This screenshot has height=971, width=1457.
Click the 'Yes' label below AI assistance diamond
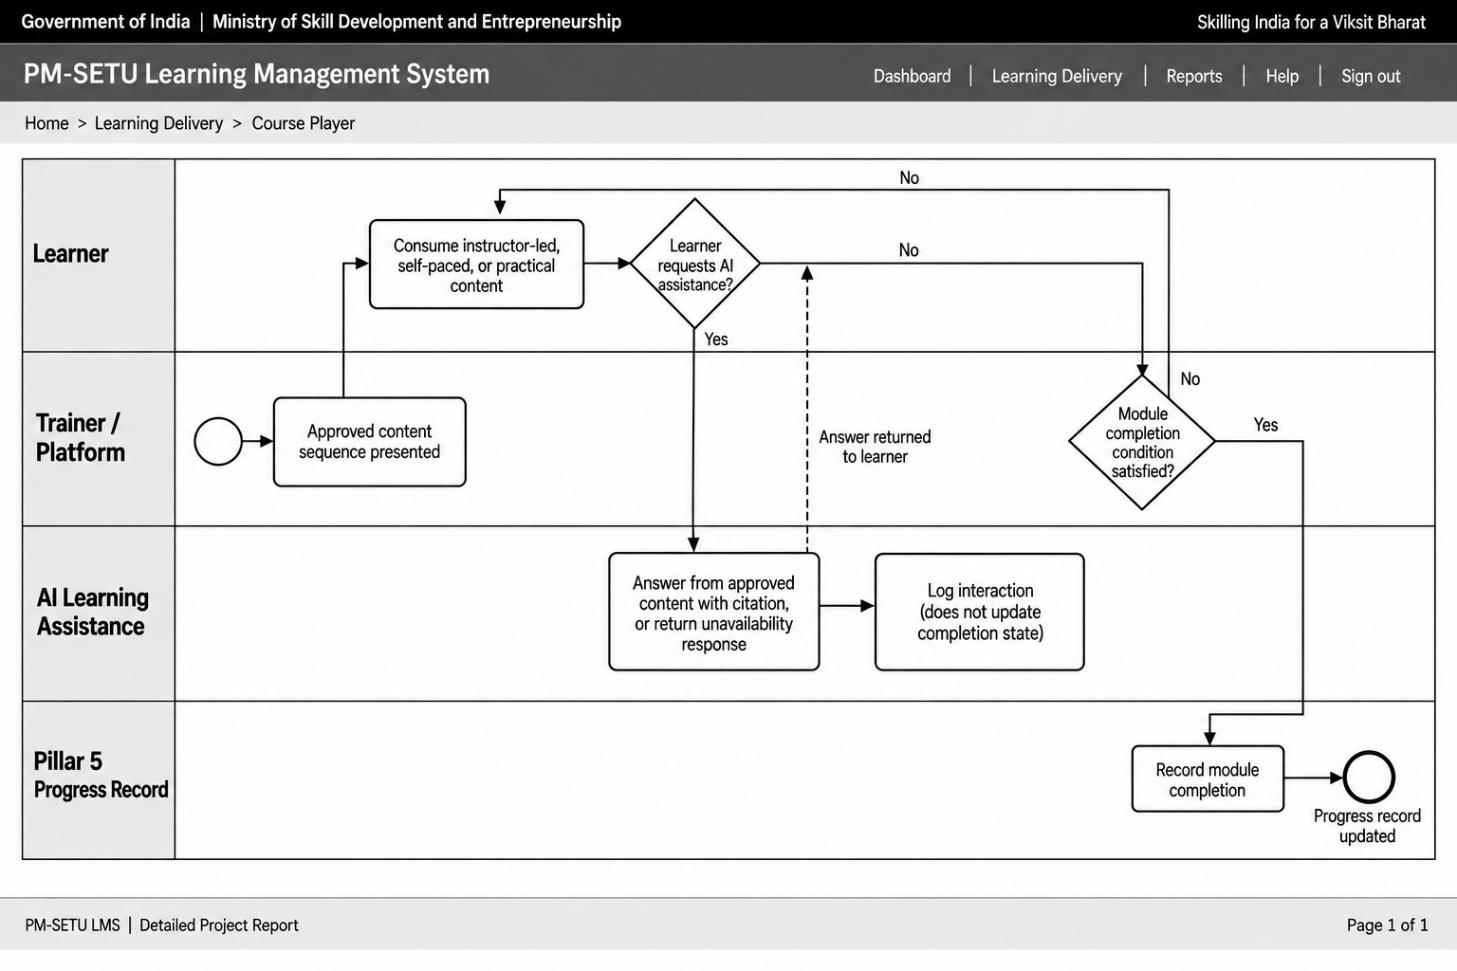pyautogui.click(x=716, y=339)
